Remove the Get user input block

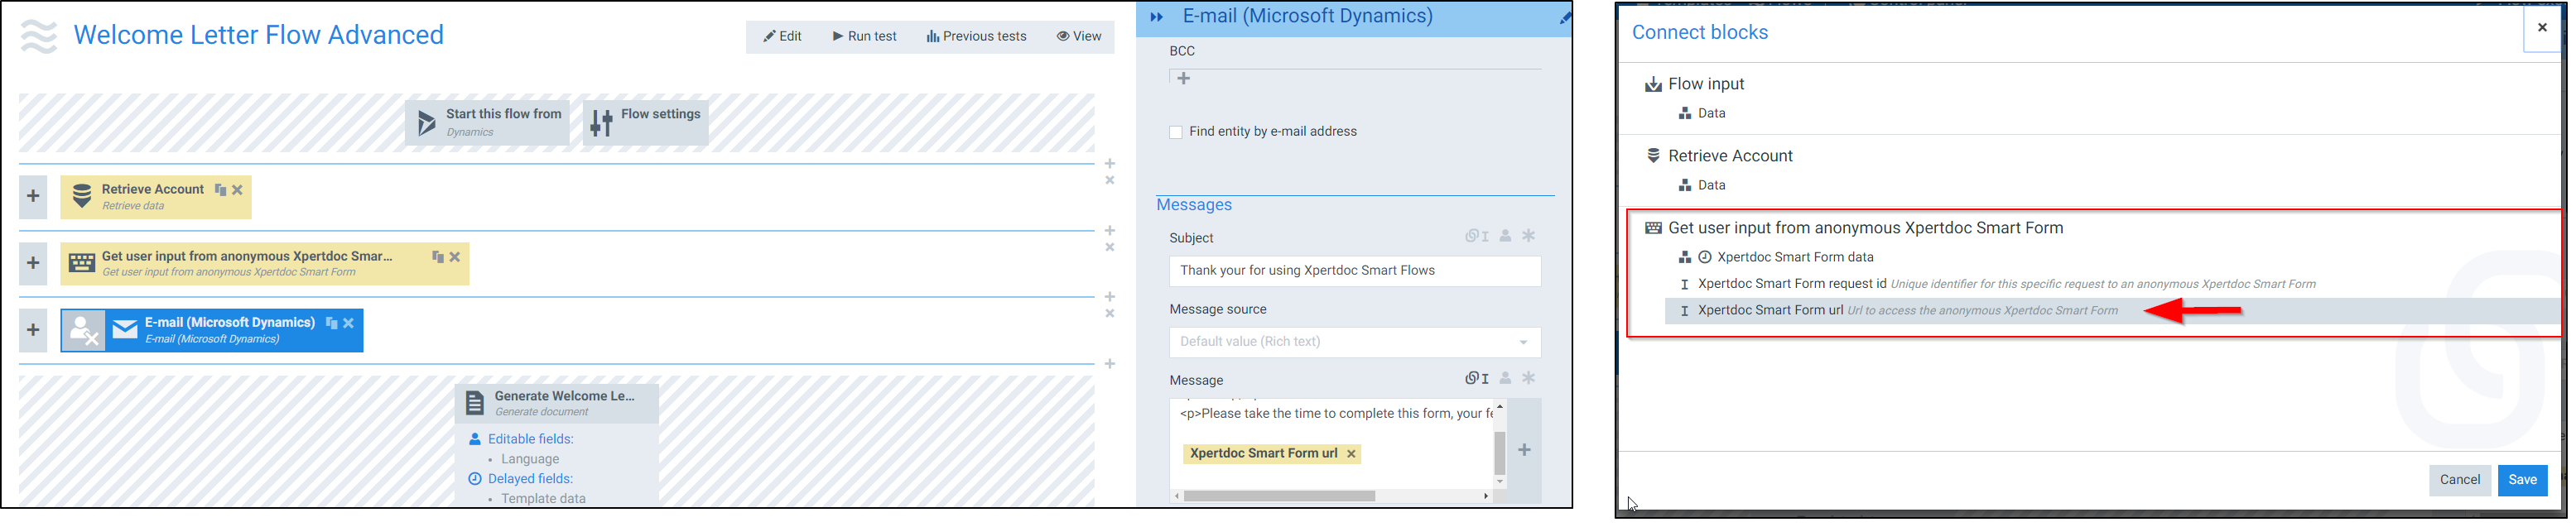tap(455, 257)
